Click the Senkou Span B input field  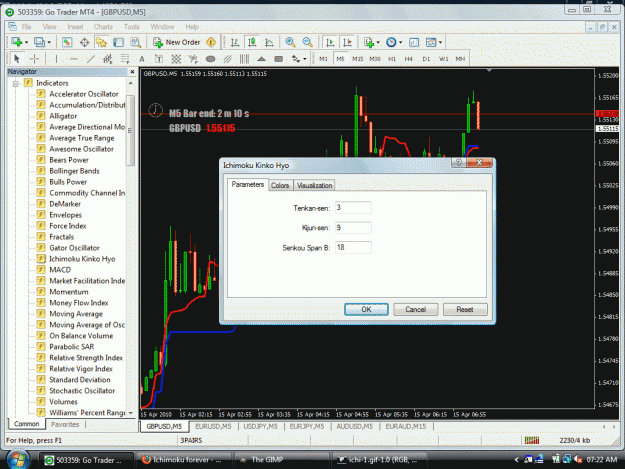pos(353,247)
